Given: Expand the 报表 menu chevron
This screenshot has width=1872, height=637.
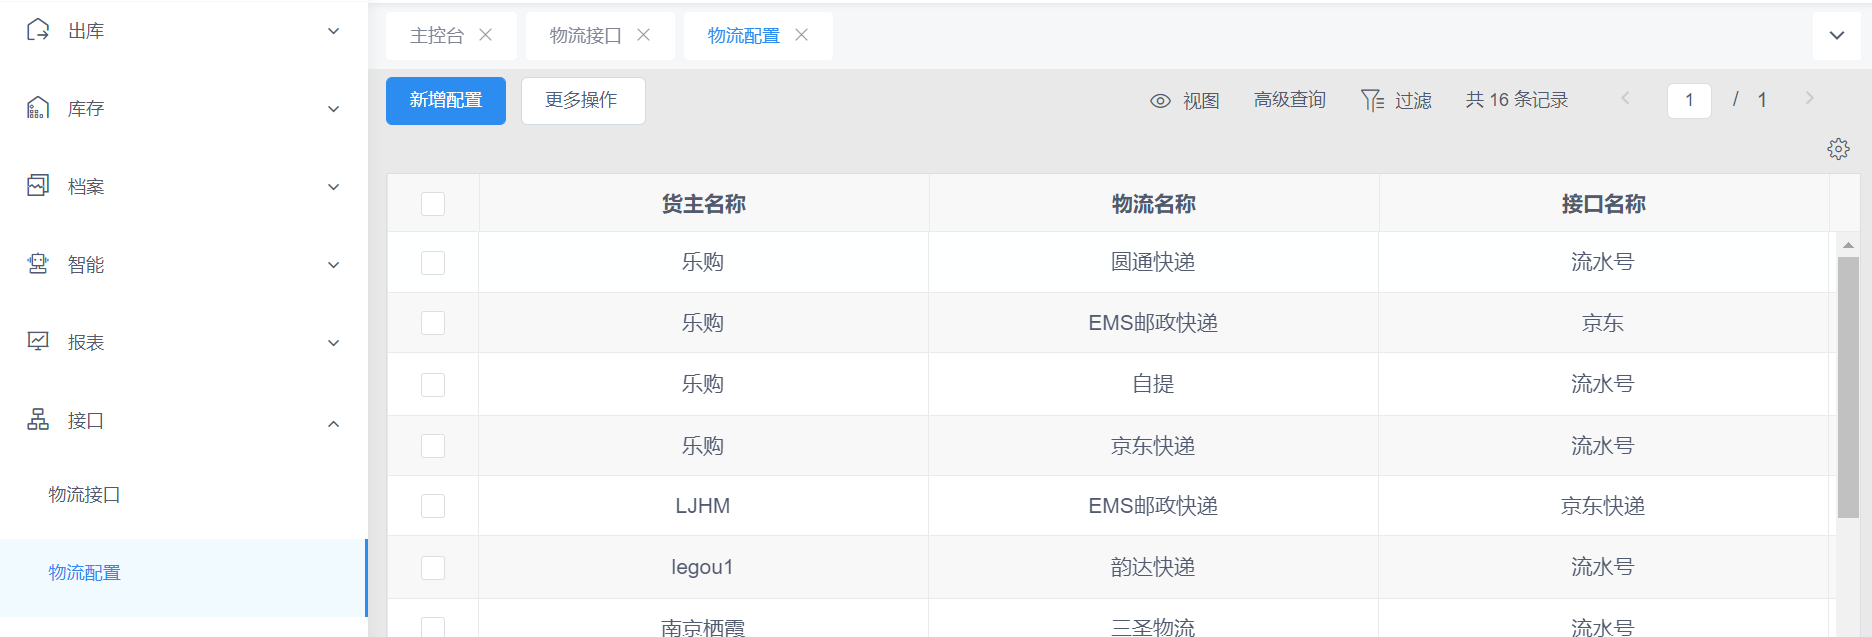Looking at the screenshot, I should (x=334, y=343).
